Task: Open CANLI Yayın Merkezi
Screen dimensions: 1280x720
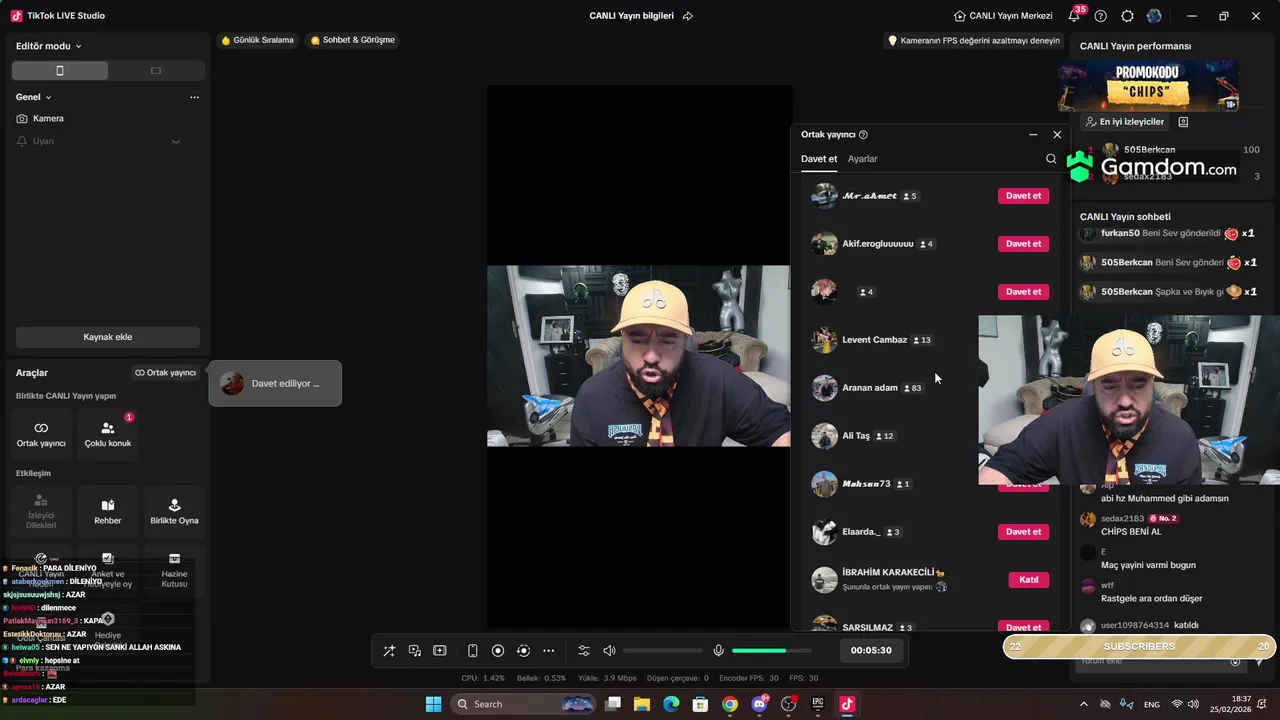Action: coord(1003,16)
